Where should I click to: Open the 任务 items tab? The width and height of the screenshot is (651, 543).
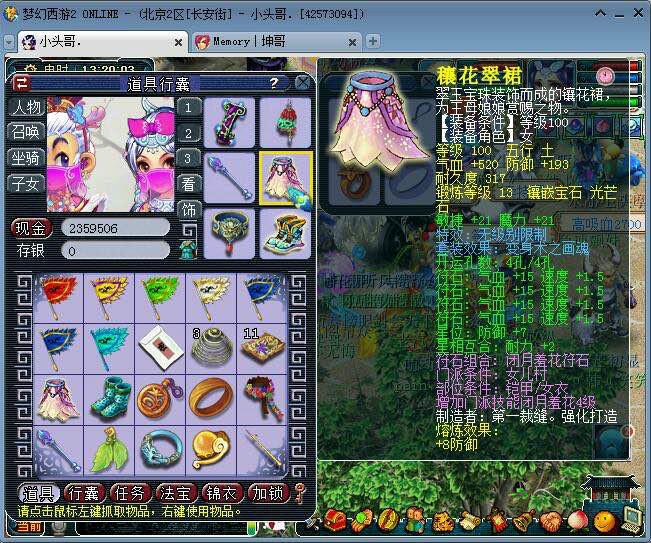coord(131,492)
